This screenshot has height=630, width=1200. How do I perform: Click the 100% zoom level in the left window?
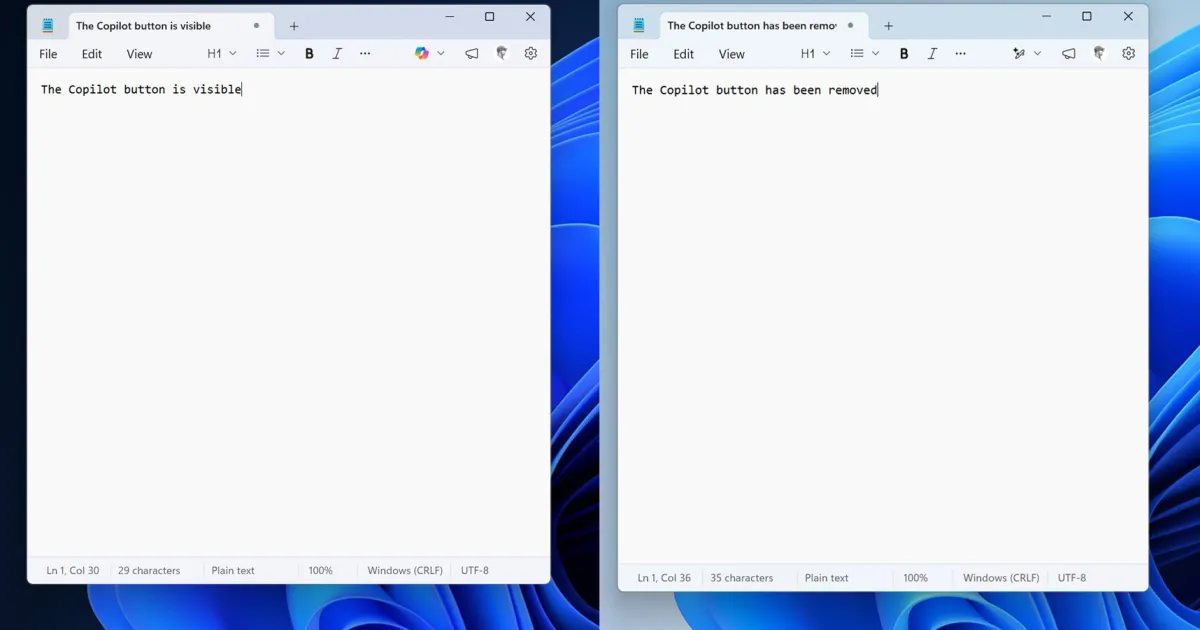(320, 571)
